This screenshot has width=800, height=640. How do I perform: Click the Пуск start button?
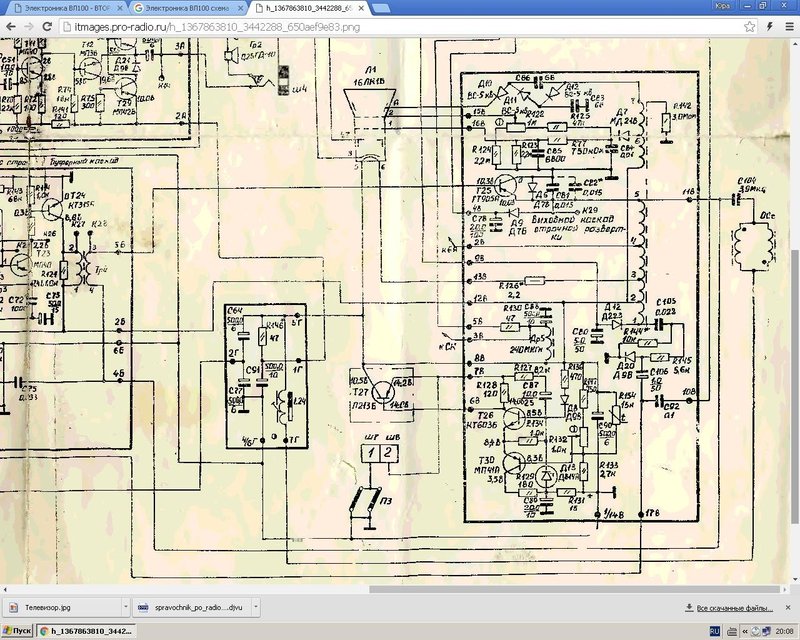(x=17, y=631)
